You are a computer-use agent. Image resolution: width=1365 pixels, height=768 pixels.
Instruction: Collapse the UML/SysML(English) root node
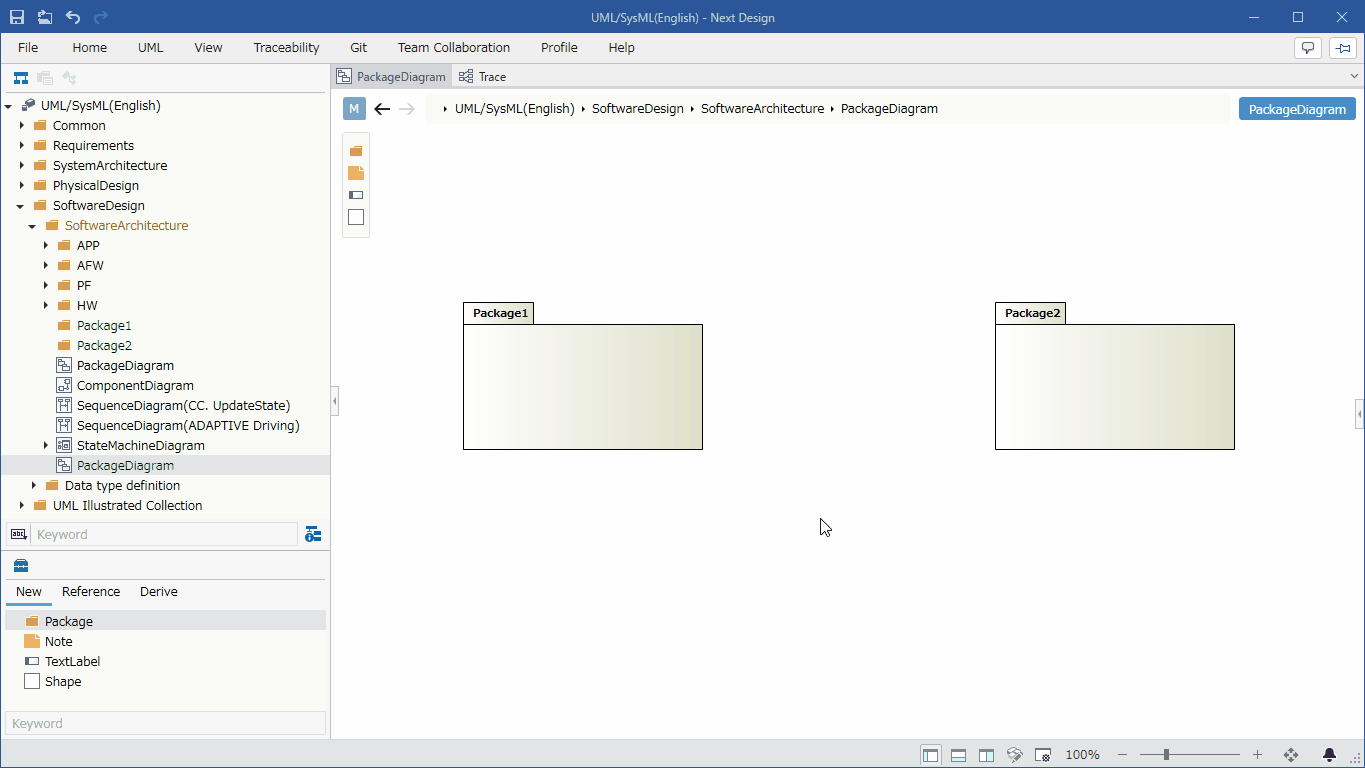(x=9, y=106)
